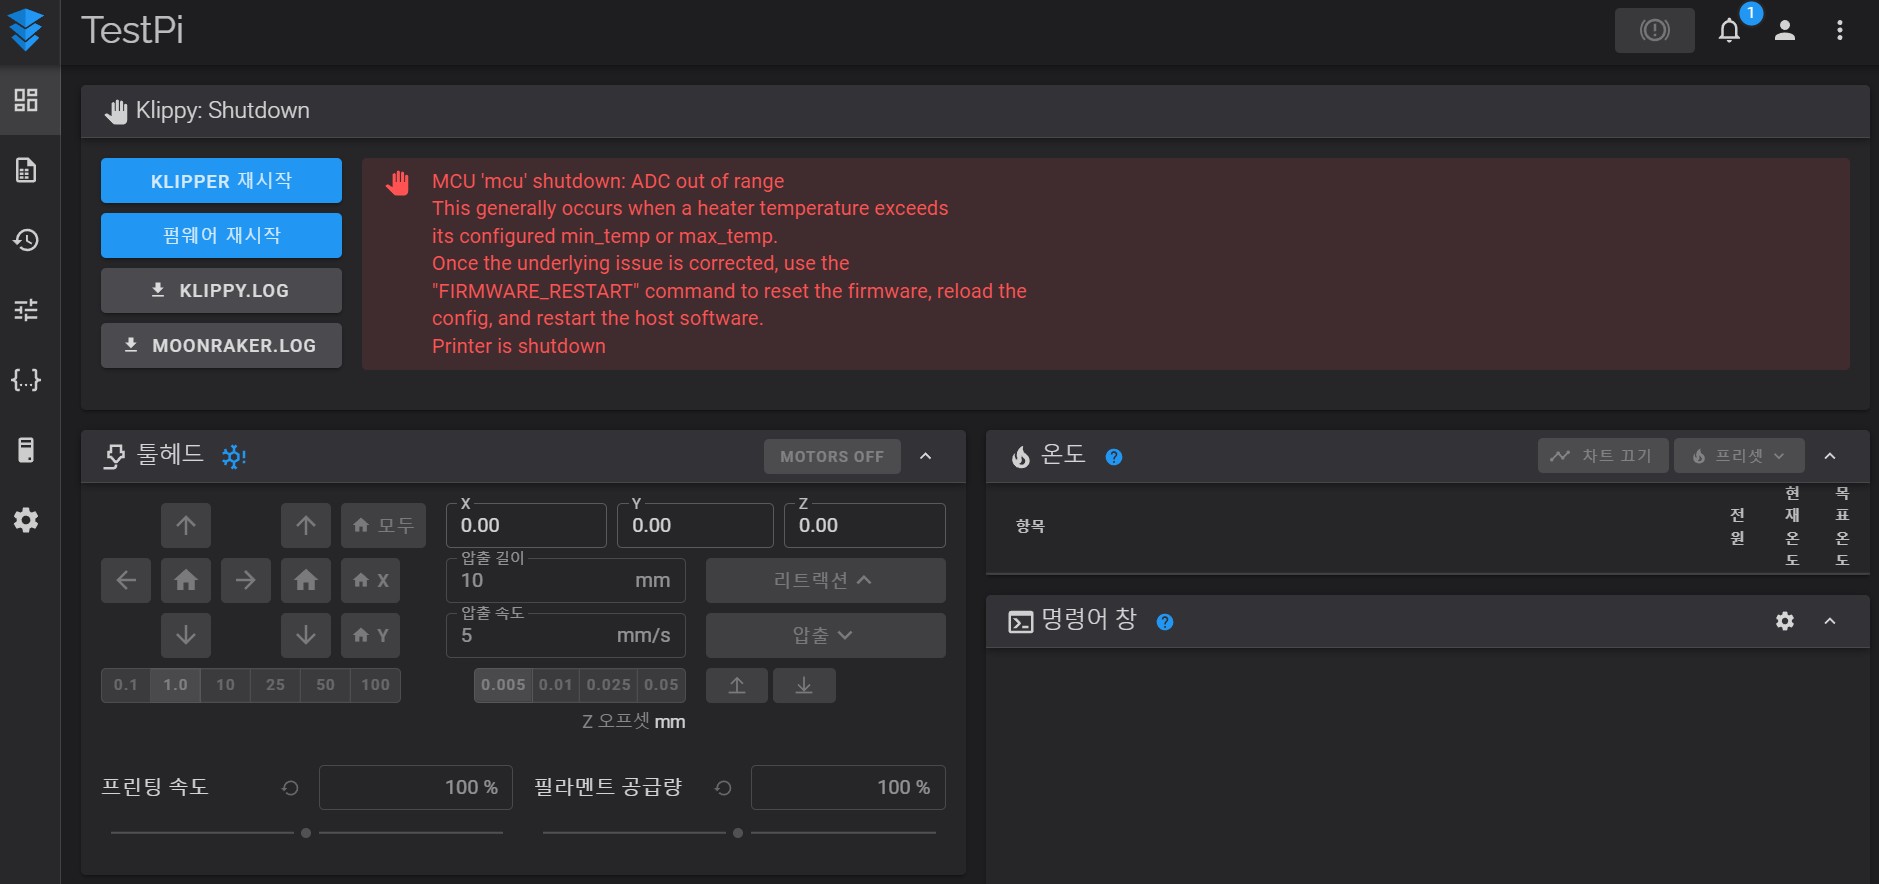
Task: Open the print History sidebar icon
Action: pyautogui.click(x=26, y=240)
